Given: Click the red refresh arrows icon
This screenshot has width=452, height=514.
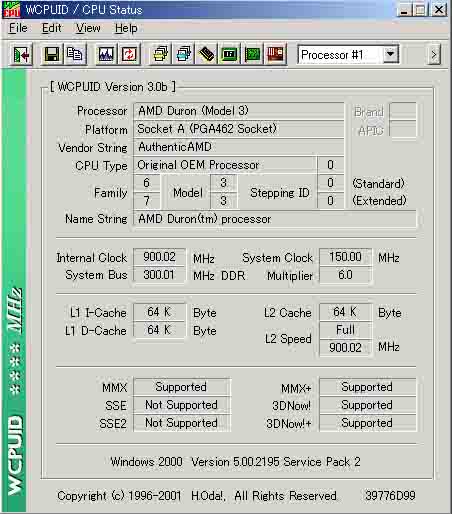Looking at the screenshot, I should pyautogui.click(x=129, y=54).
